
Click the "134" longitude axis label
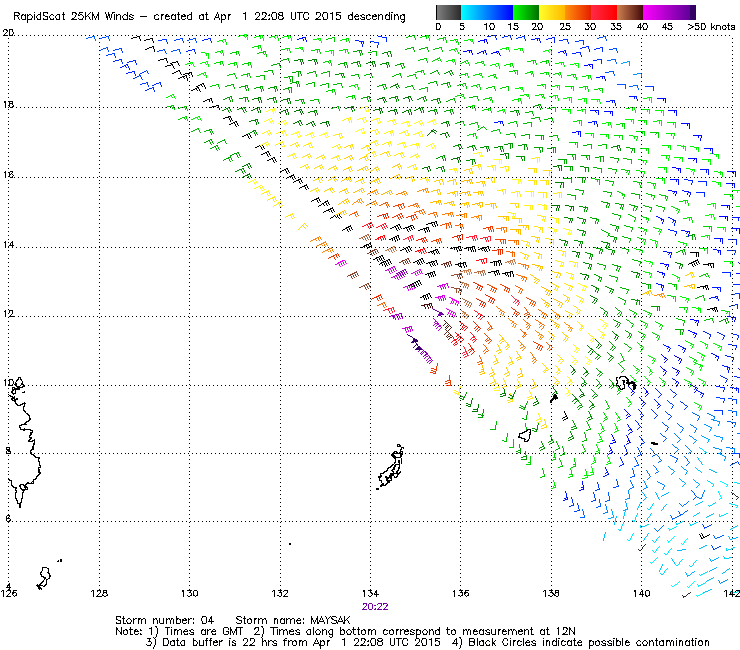click(370, 593)
